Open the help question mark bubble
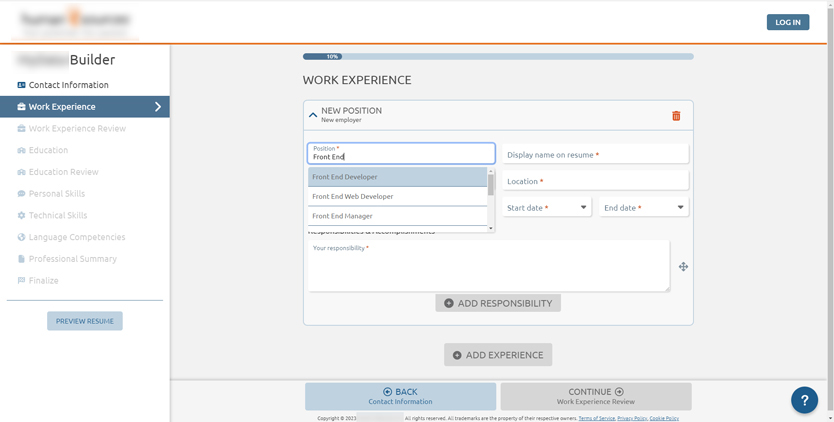Image resolution: width=834 pixels, height=422 pixels. point(804,400)
